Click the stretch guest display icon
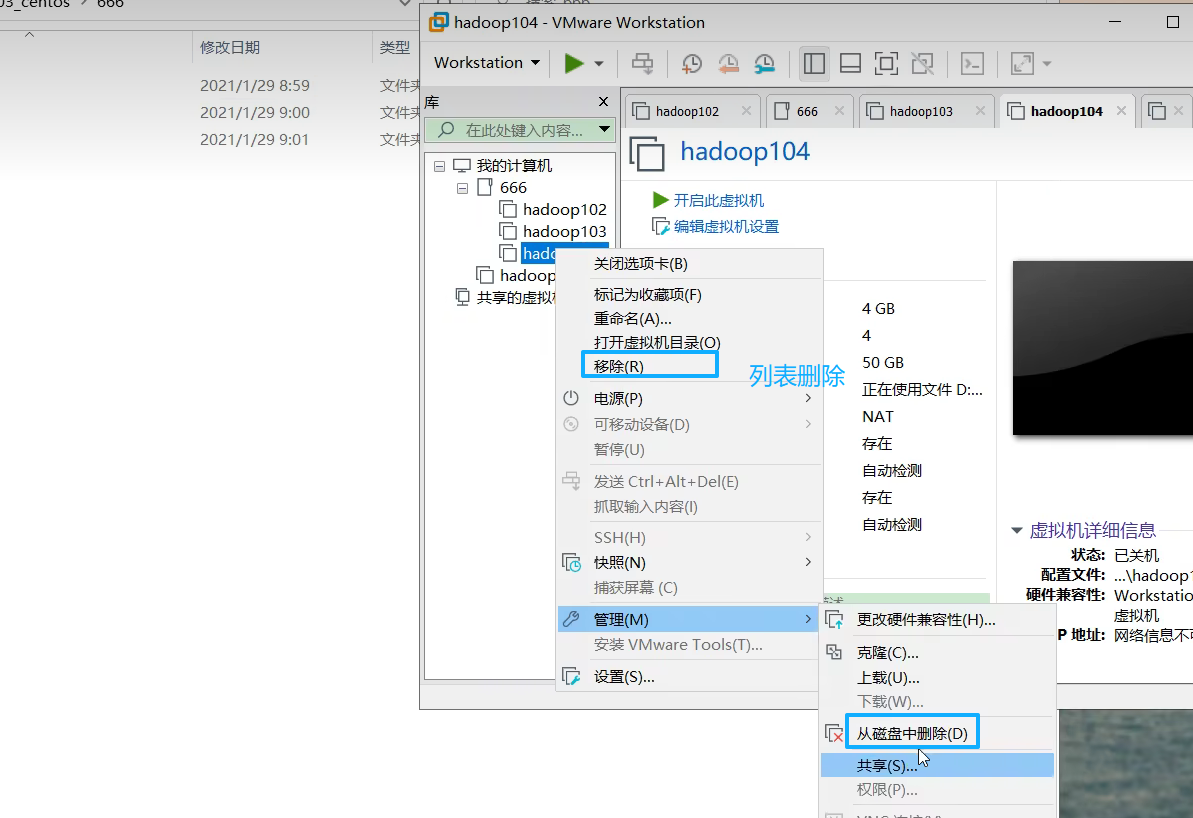The width and height of the screenshot is (1193, 818). (1022, 63)
